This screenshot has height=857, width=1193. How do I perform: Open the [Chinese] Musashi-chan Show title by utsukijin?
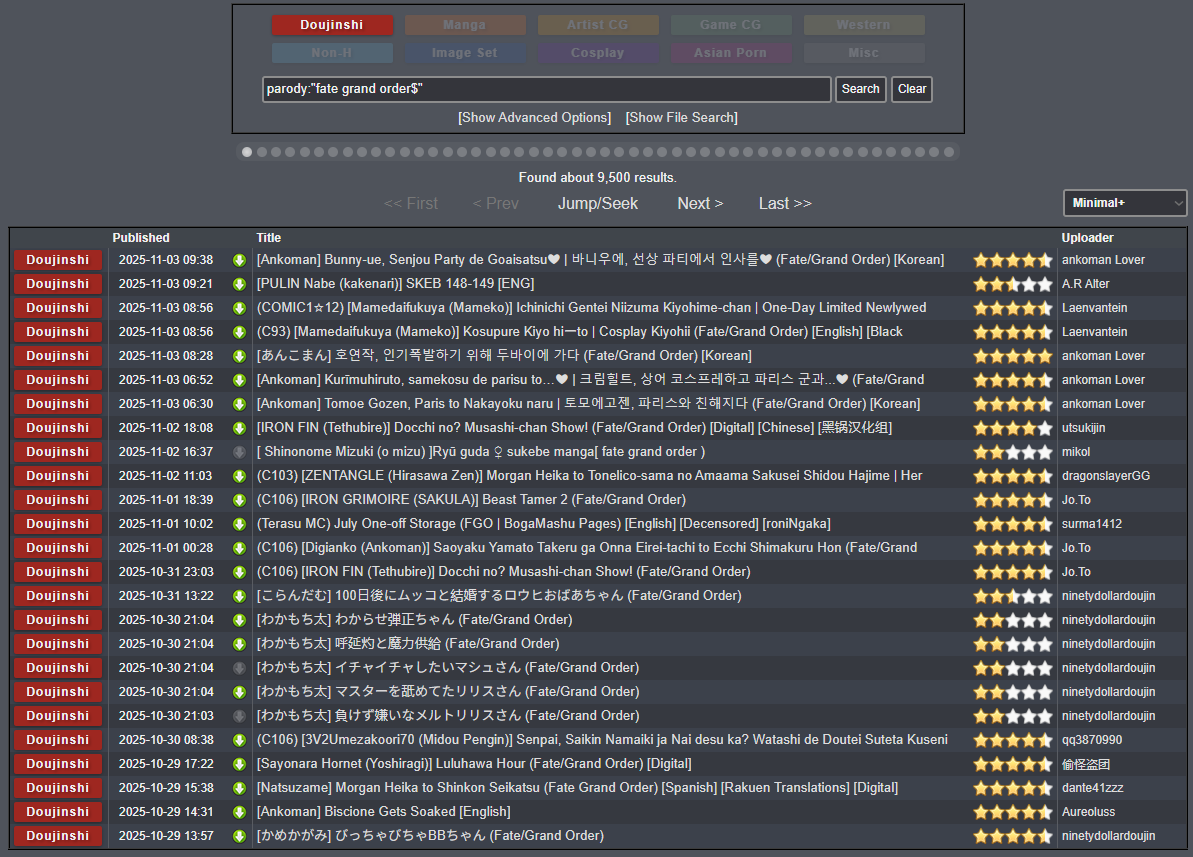pyautogui.click(x=574, y=428)
